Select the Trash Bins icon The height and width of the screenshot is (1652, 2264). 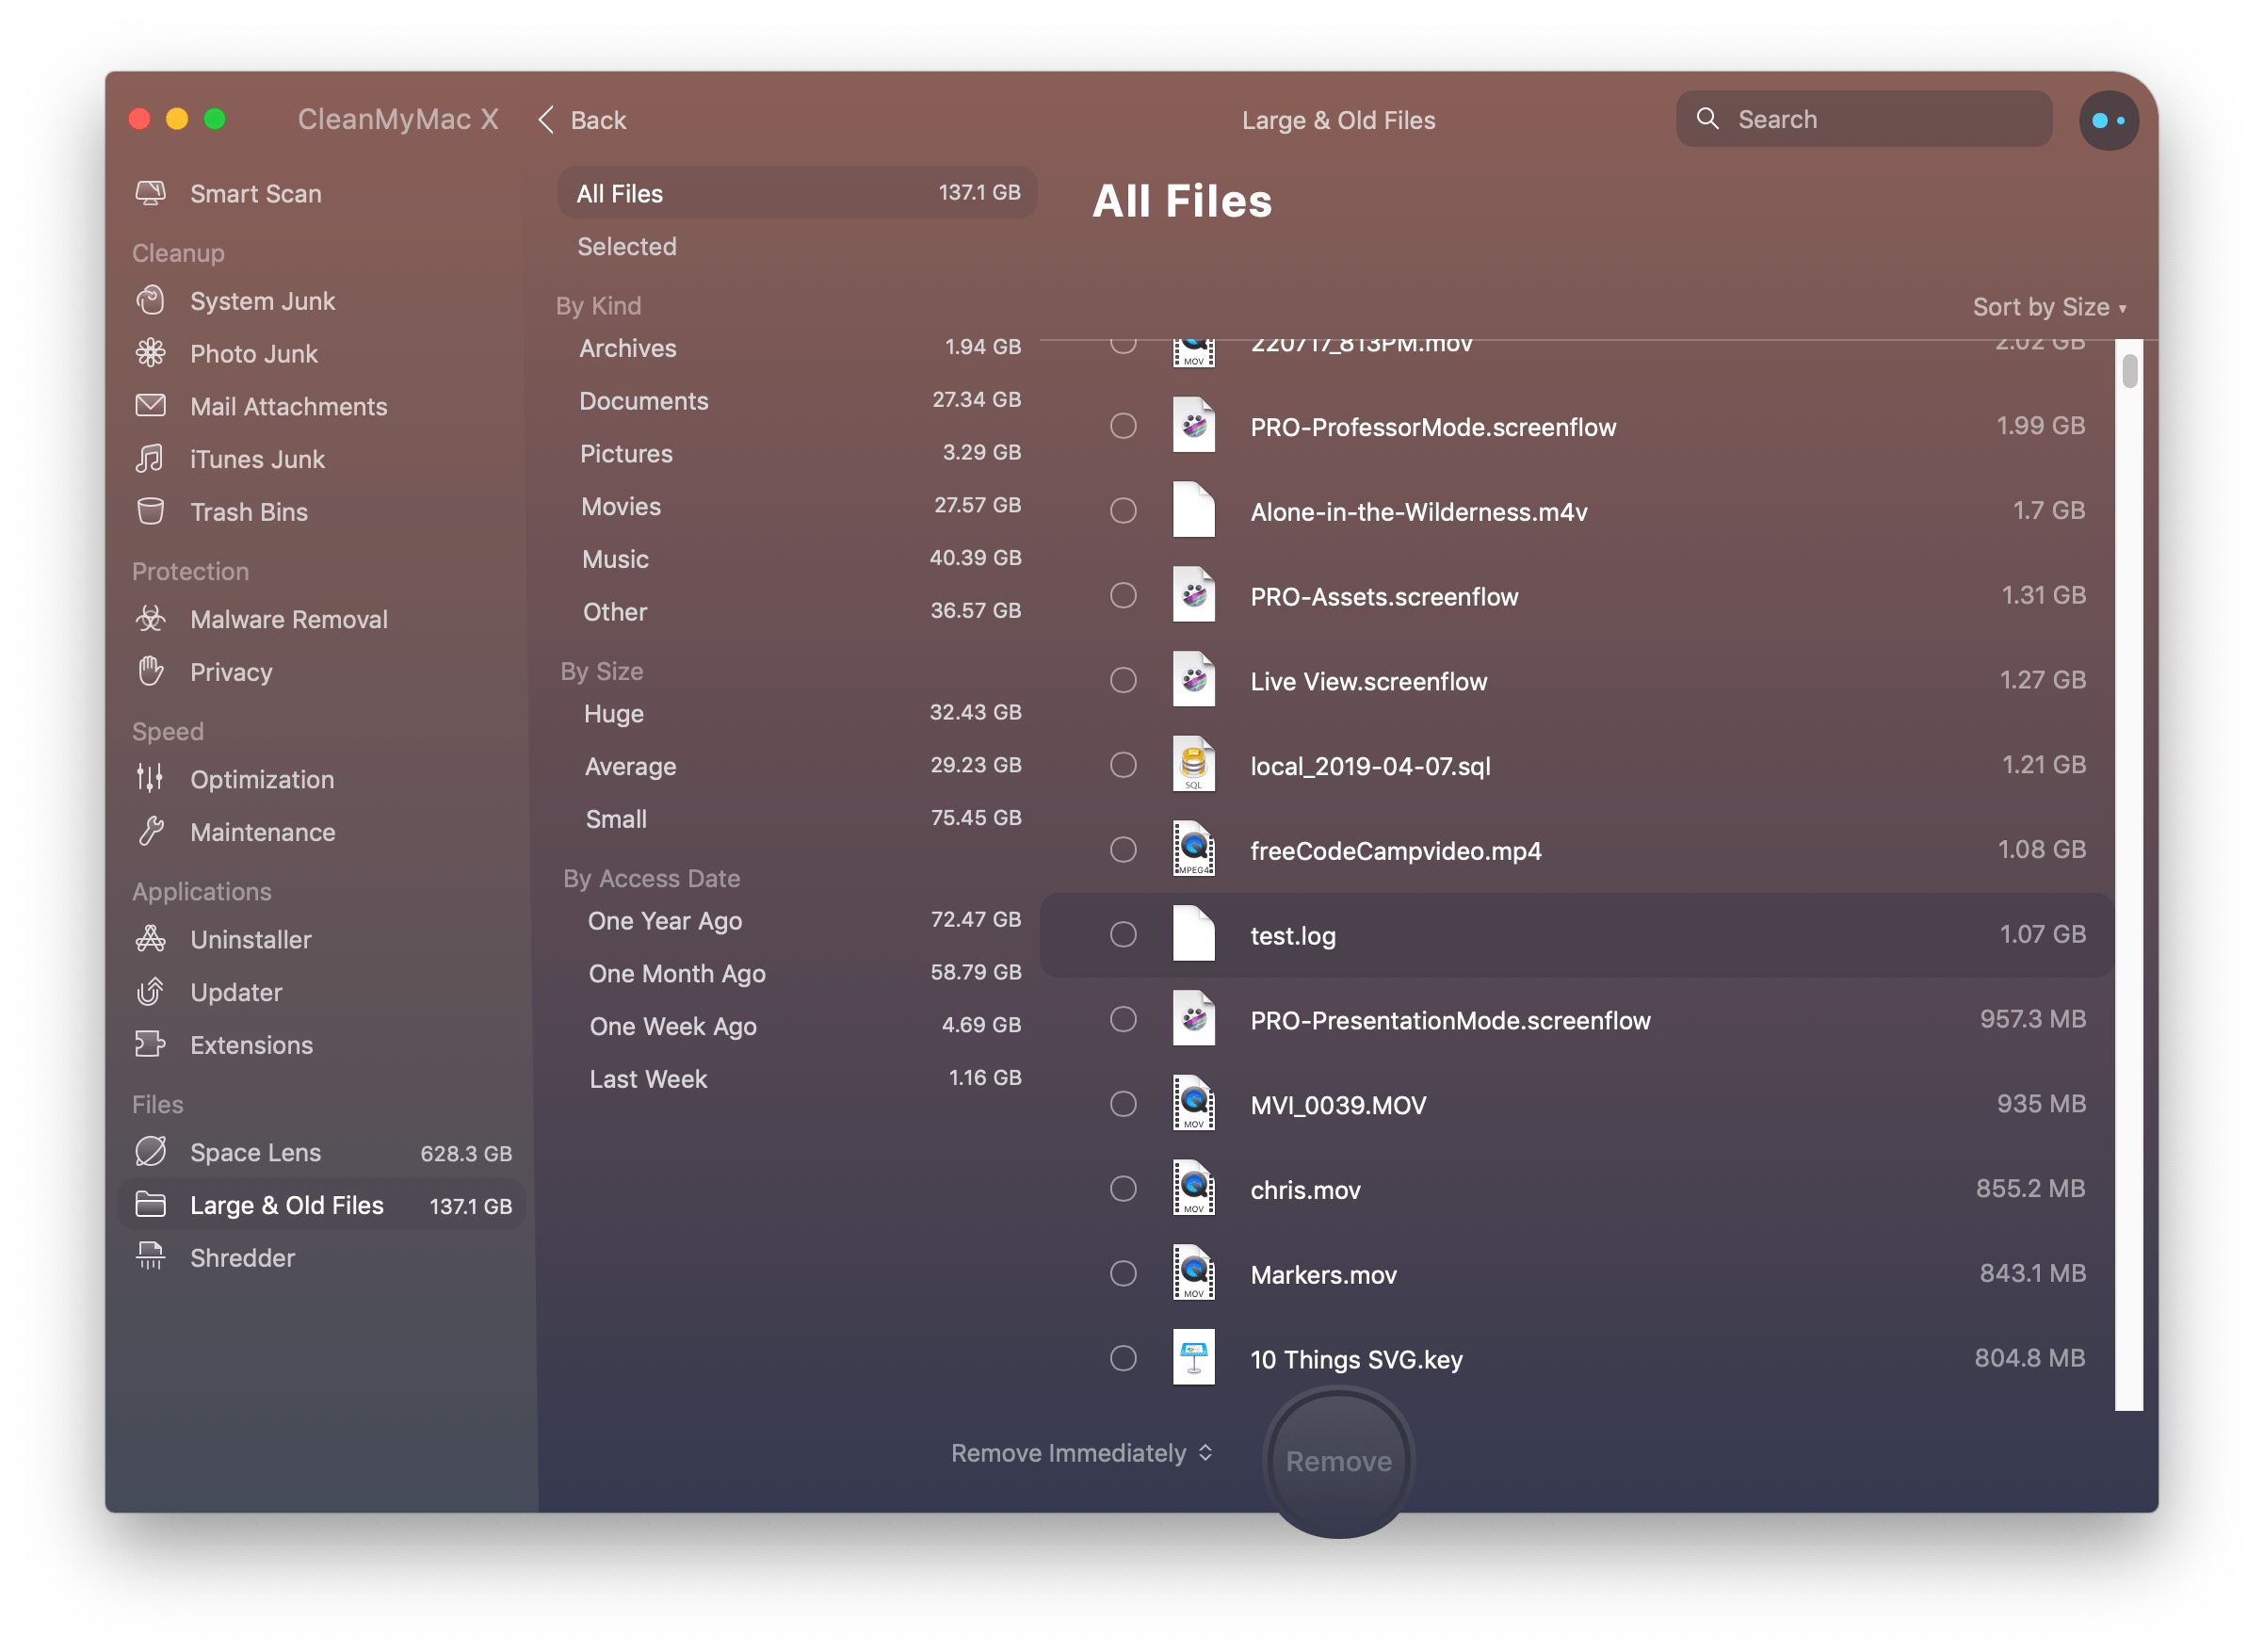[x=150, y=512]
